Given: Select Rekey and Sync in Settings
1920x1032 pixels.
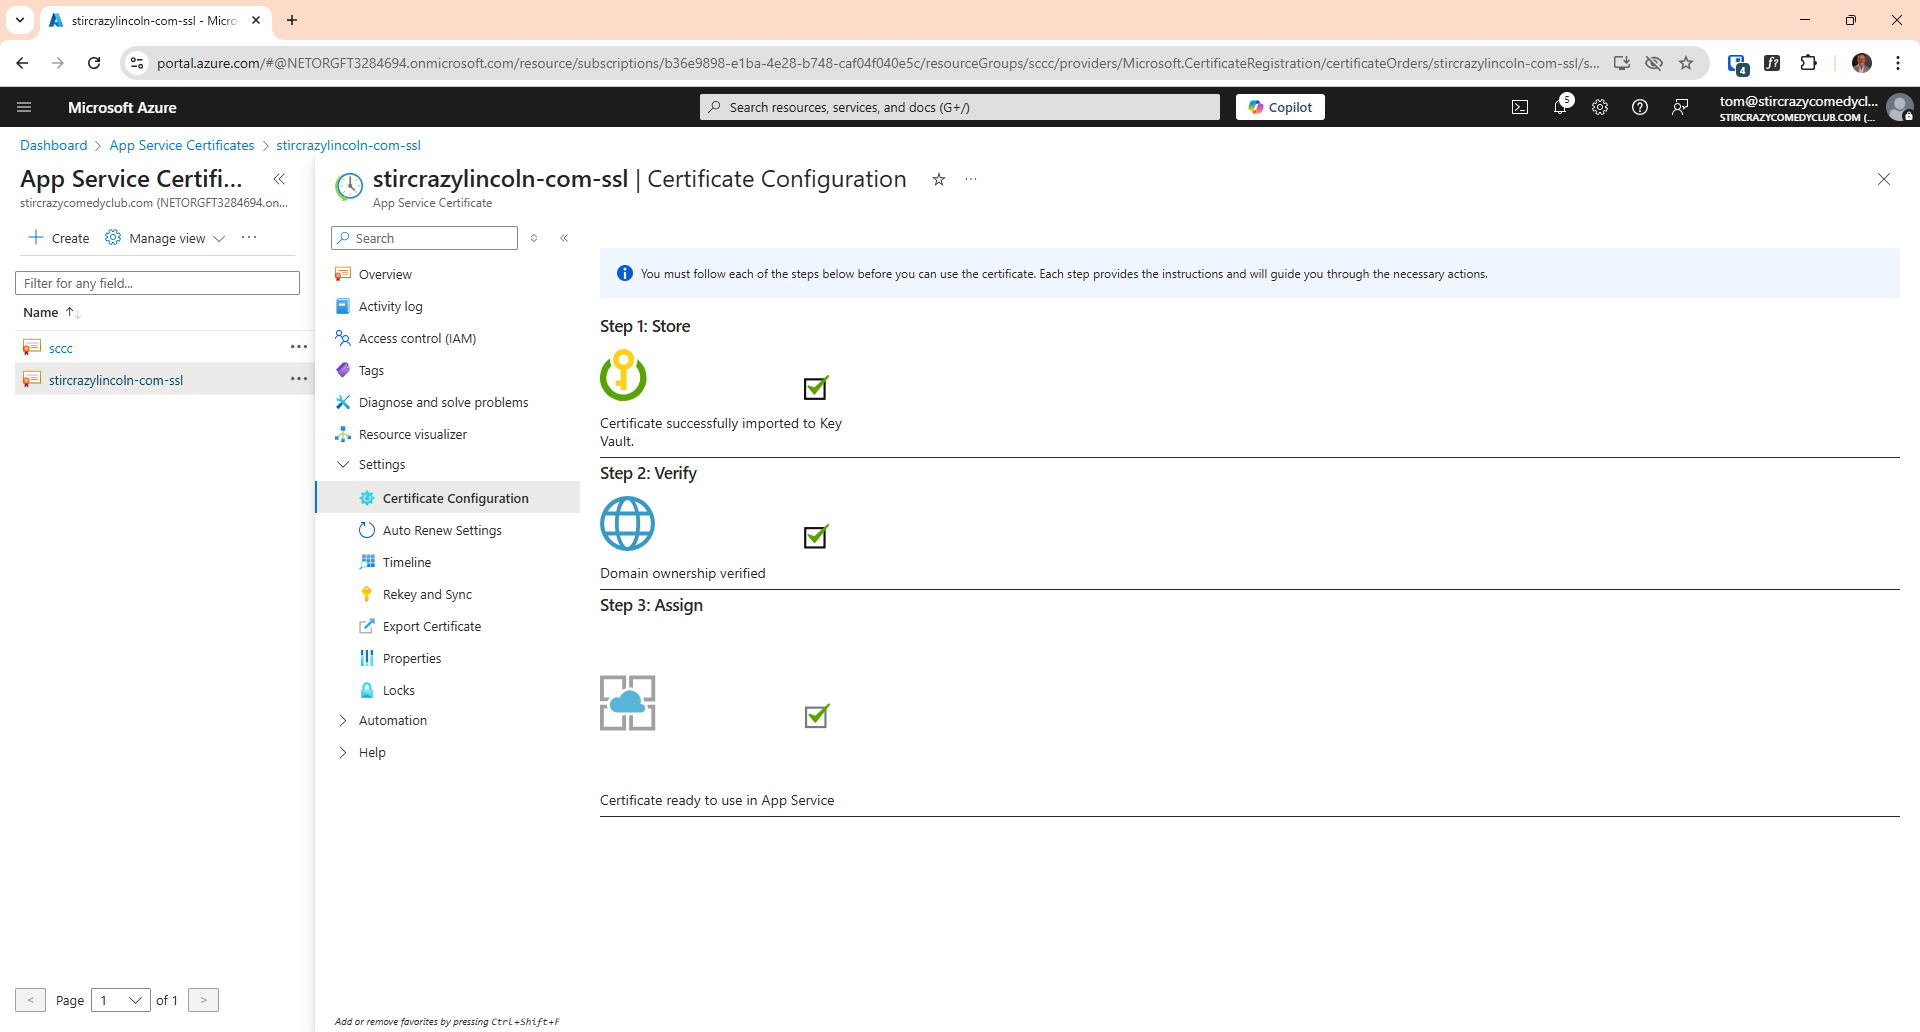Looking at the screenshot, I should [428, 593].
